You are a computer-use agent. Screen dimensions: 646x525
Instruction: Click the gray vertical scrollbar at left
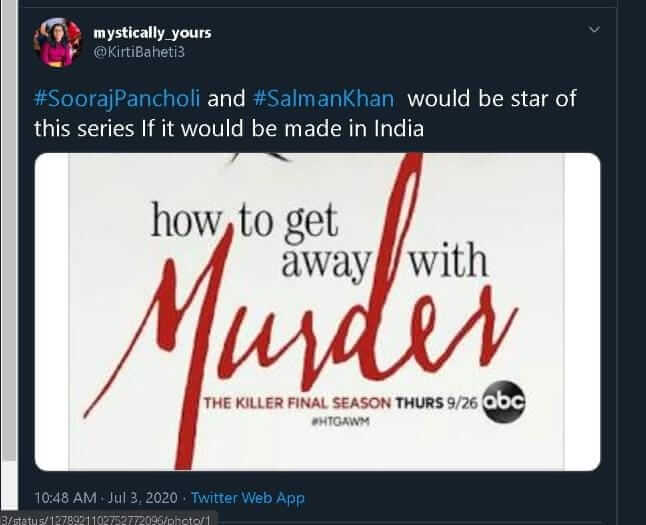[9, 231]
